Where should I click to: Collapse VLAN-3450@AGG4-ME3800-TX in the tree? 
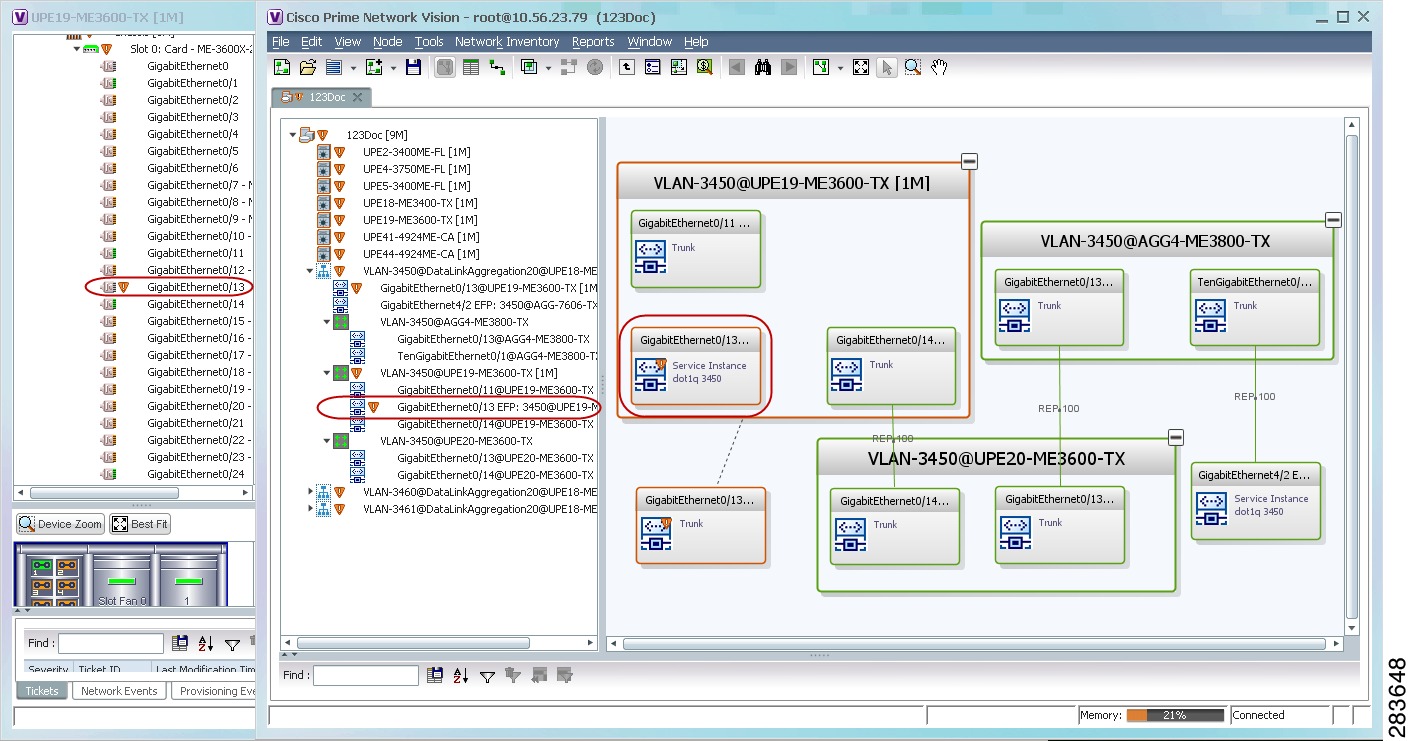(x=327, y=322)
